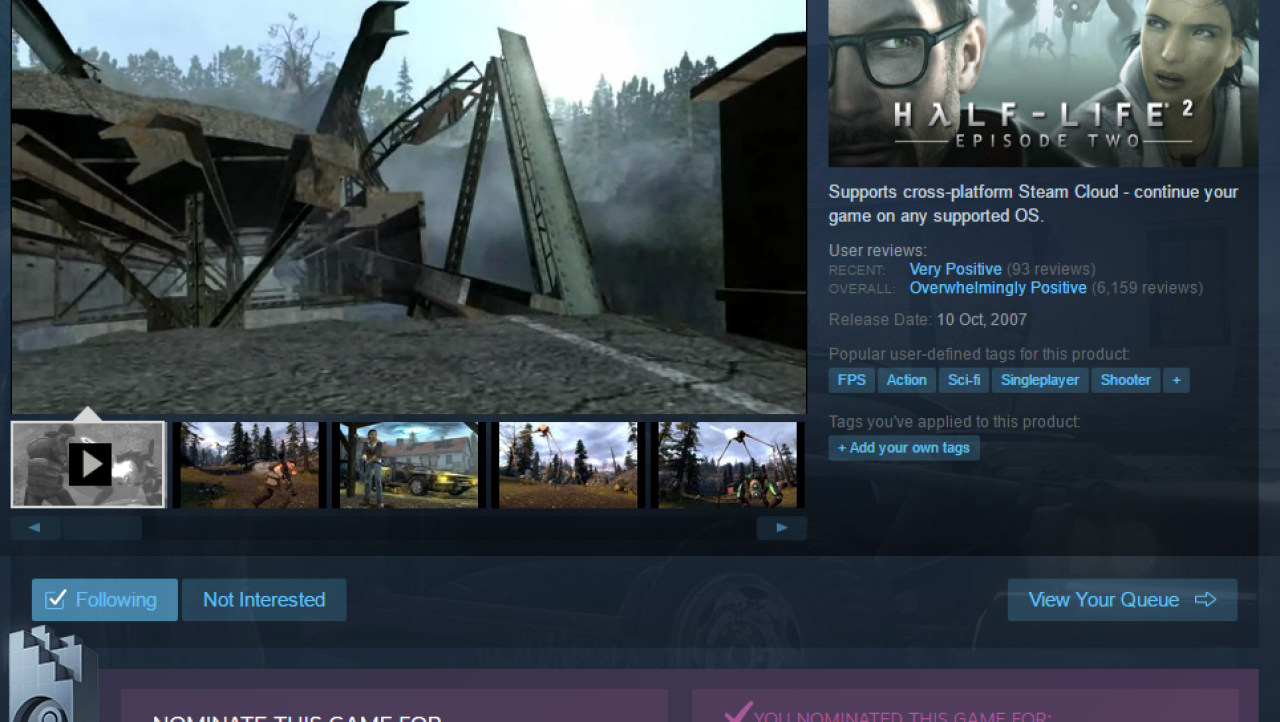Click the Action tag

pyautogui.click(x=907, y=380)
